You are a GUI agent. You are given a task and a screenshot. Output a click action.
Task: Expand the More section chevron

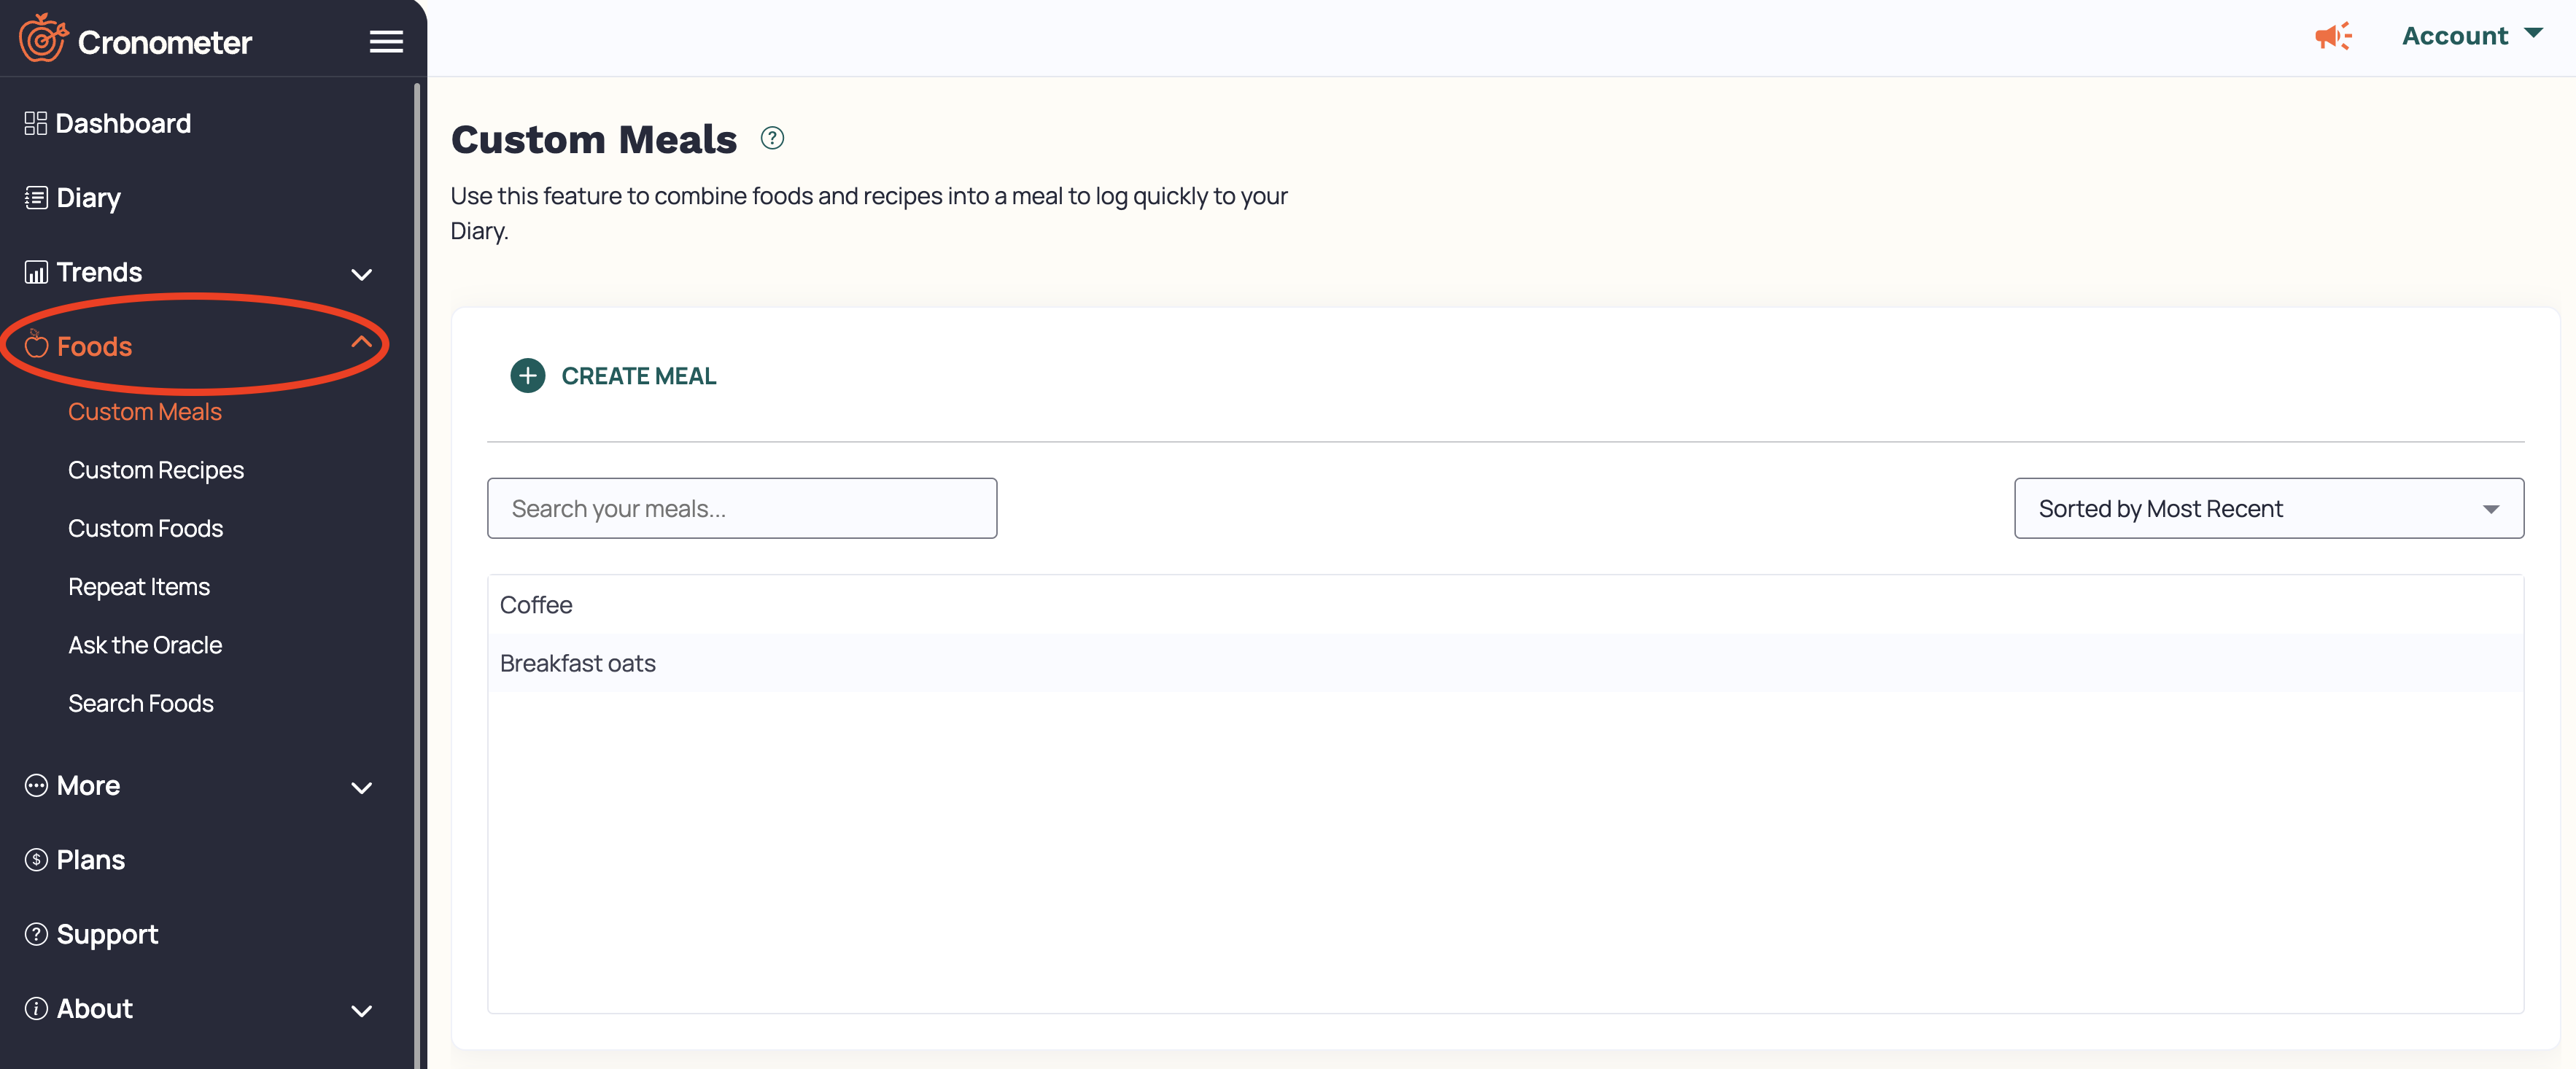point(362,788)
